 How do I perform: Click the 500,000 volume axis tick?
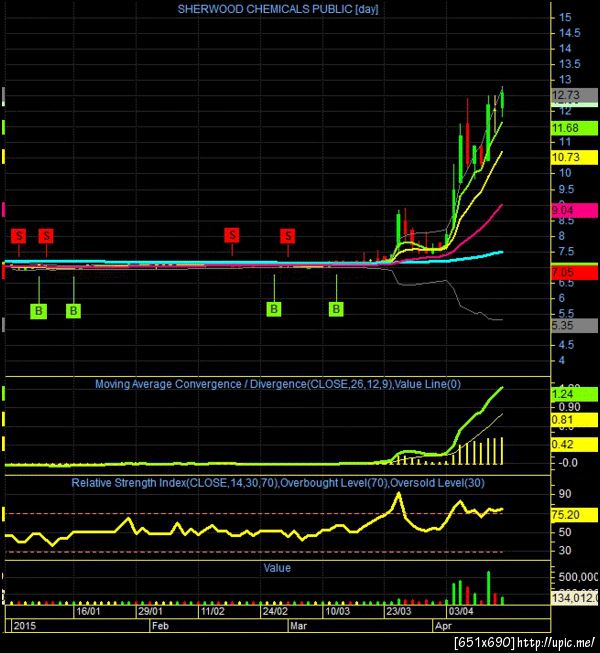coord(578,577)
